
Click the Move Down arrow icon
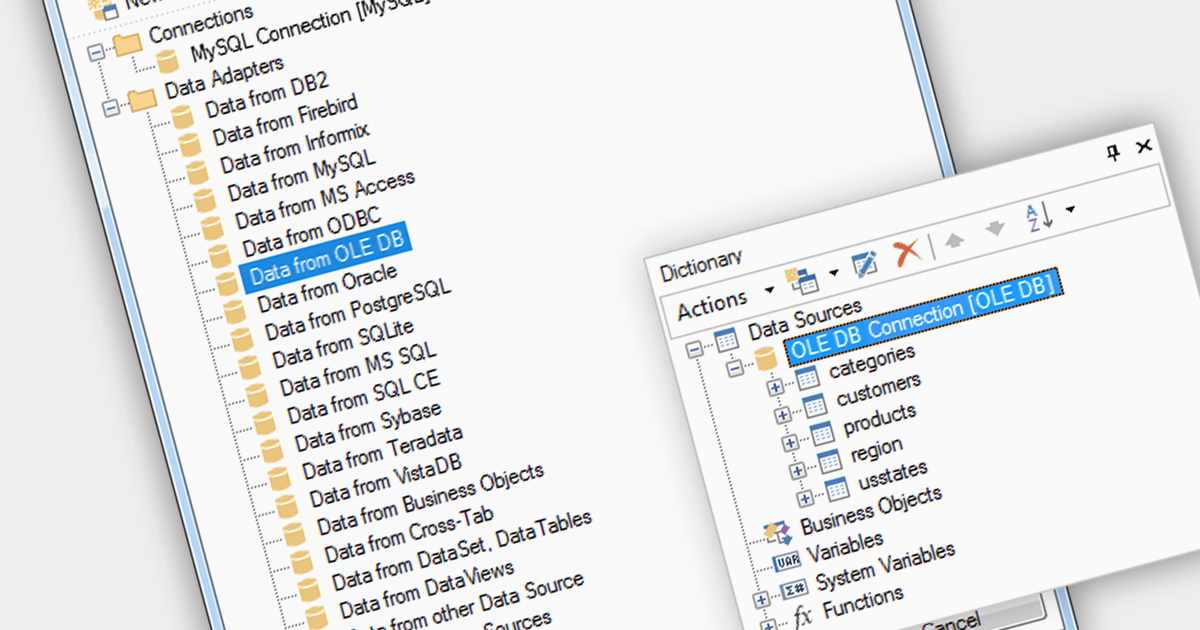(x=994, y=230)
